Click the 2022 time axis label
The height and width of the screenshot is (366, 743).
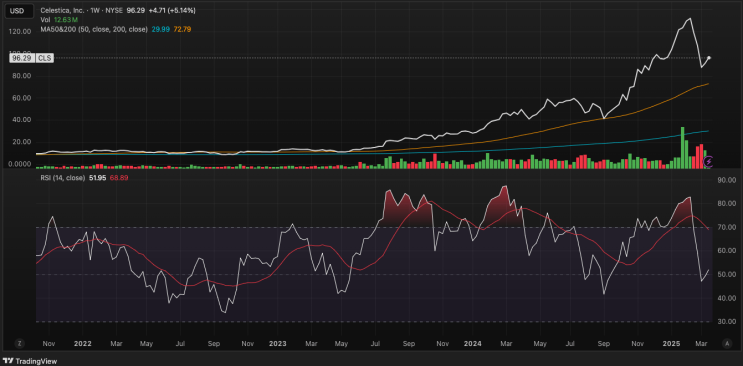tap(83, 343)
